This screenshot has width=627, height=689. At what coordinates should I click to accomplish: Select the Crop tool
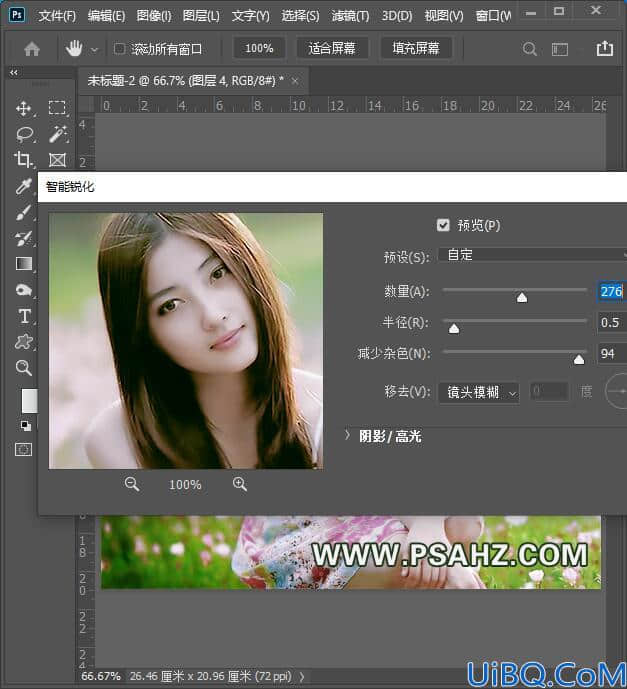pos(23,160)
